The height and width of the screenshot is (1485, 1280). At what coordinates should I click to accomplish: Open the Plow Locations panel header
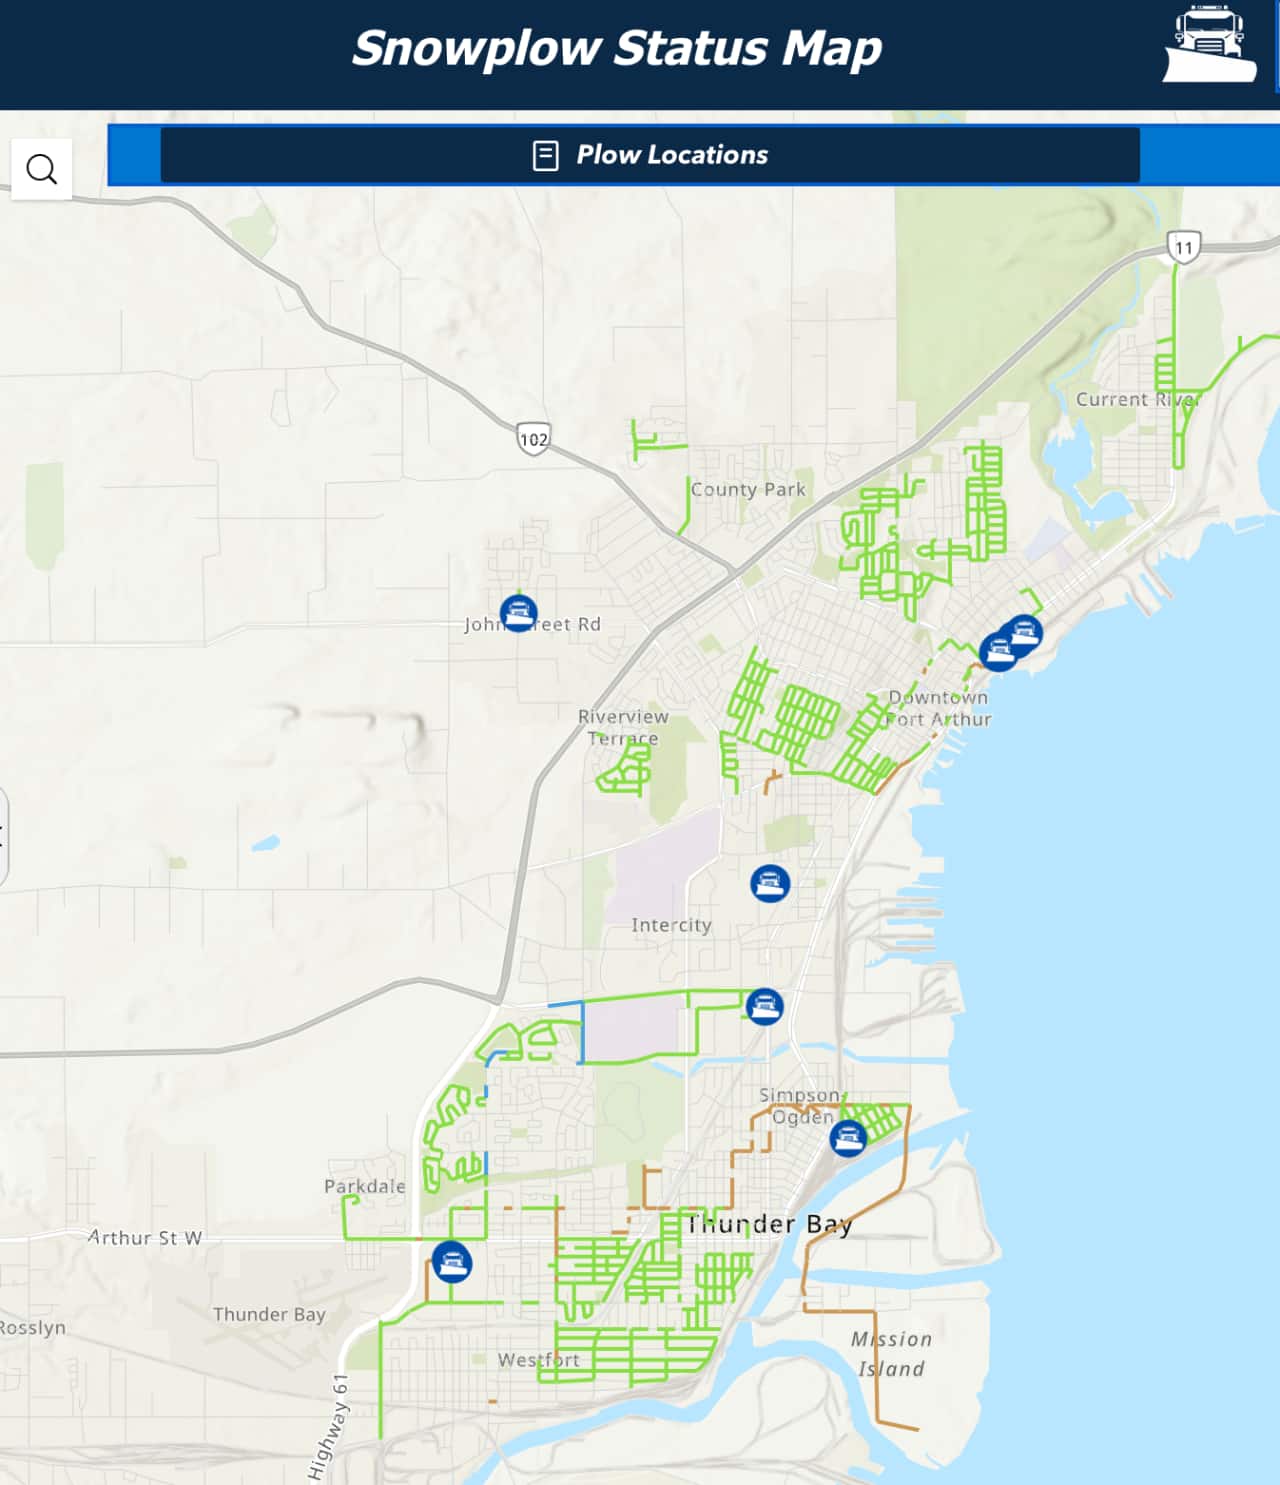coord(671,155)
